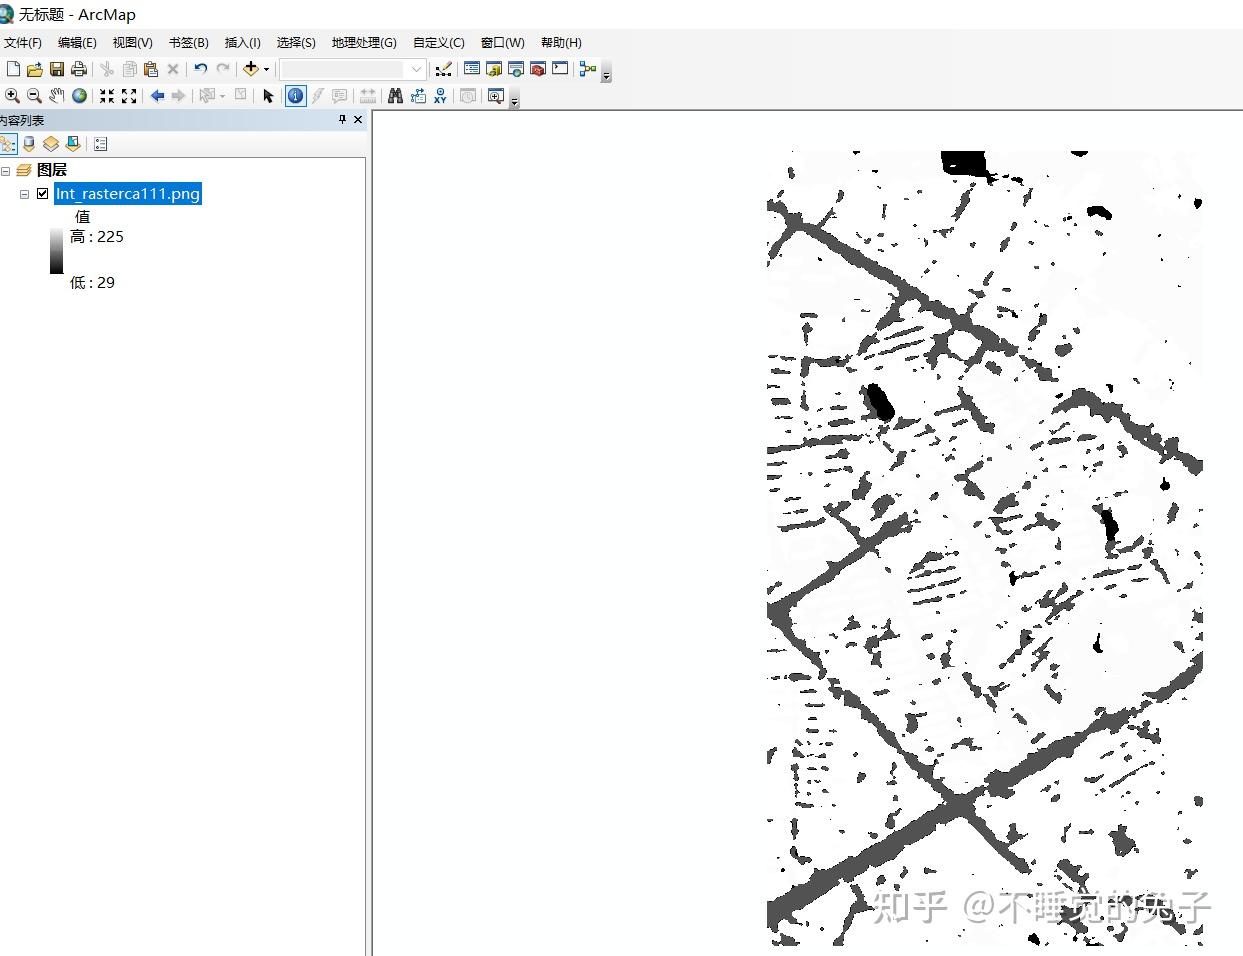Open the 文件(F) menu
The width and height of the screenshot is (1243, 956).
23,42
